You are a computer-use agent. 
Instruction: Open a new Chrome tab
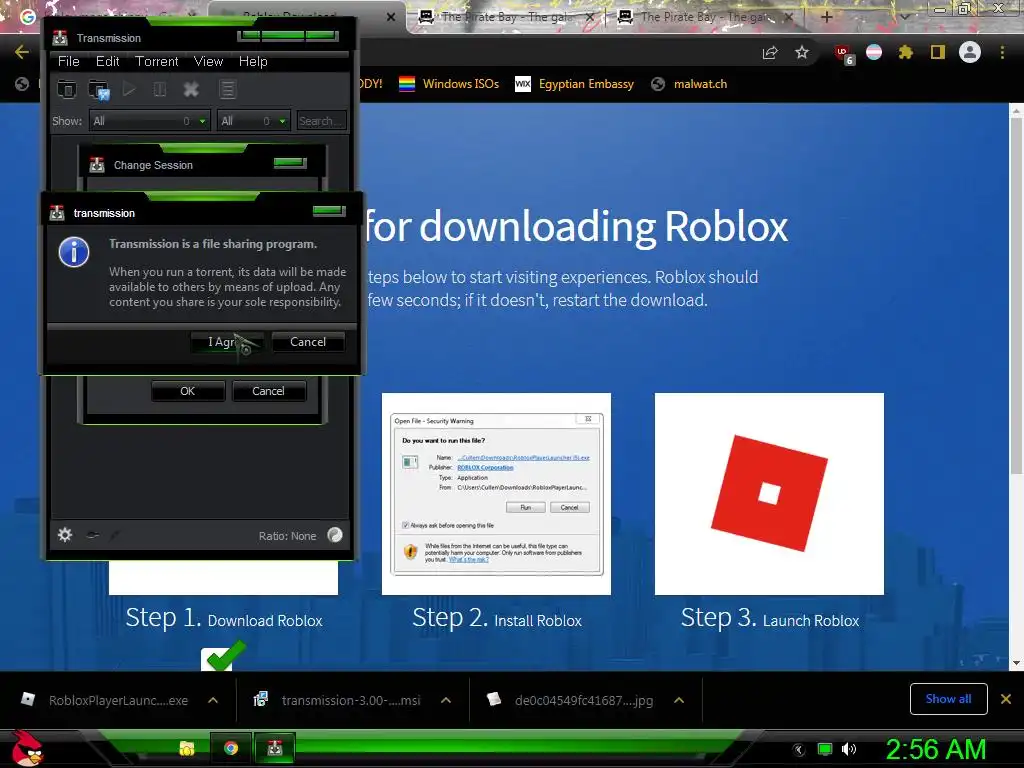(826, 17)
